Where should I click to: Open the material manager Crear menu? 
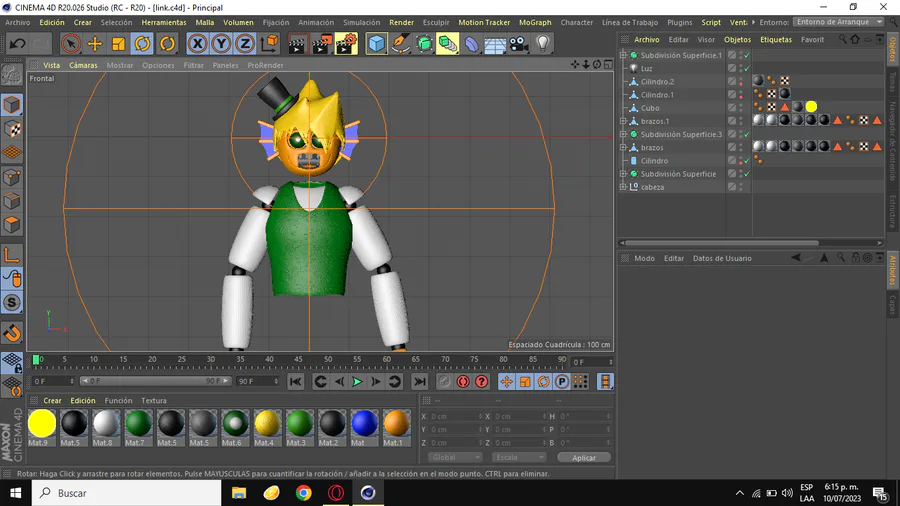click(x=52, y=400)
